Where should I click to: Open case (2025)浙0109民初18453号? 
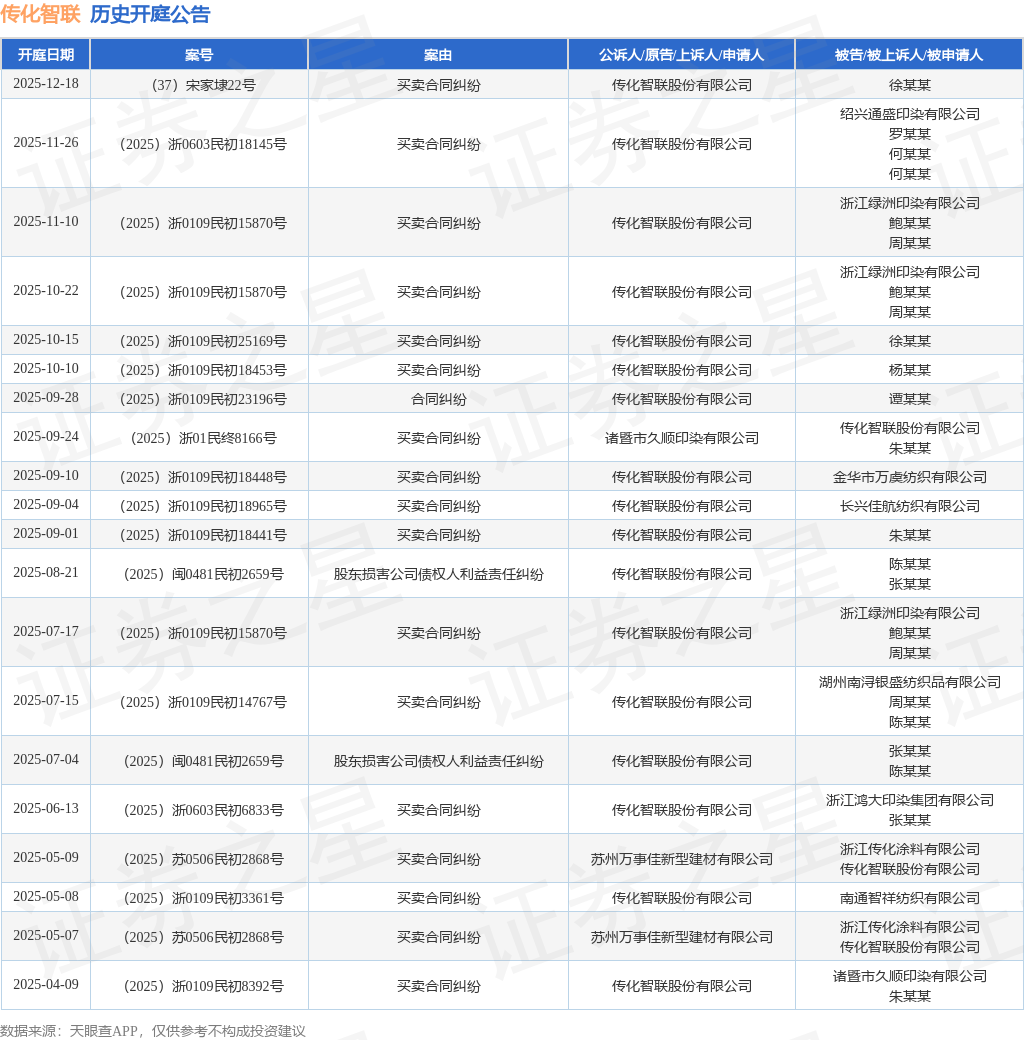point(203,370)
